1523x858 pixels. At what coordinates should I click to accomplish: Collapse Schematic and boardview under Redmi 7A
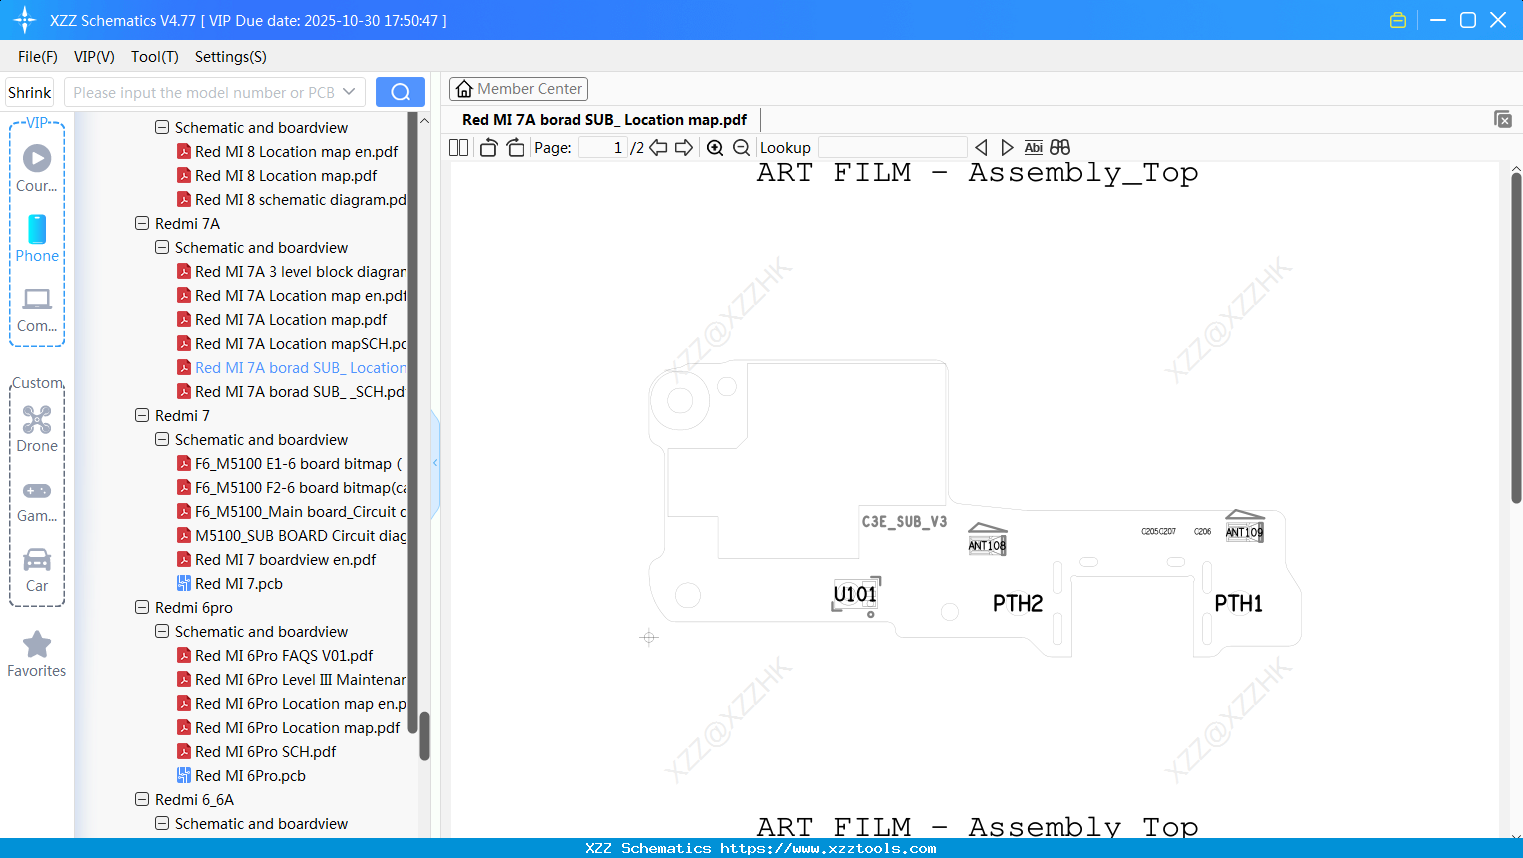[x=162, y=248]
